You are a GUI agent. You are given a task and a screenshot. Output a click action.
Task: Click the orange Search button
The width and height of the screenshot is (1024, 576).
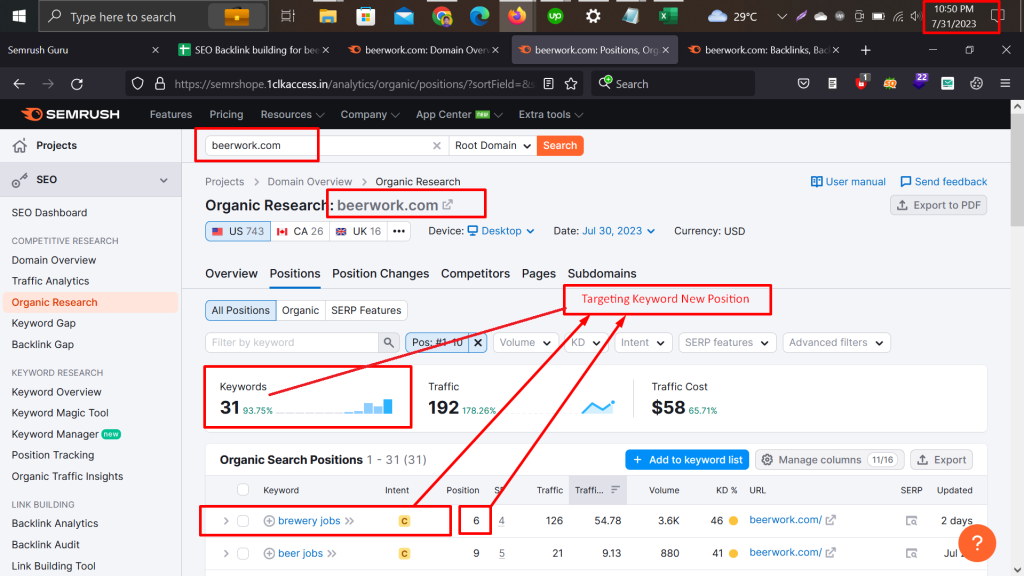[560, 146]
